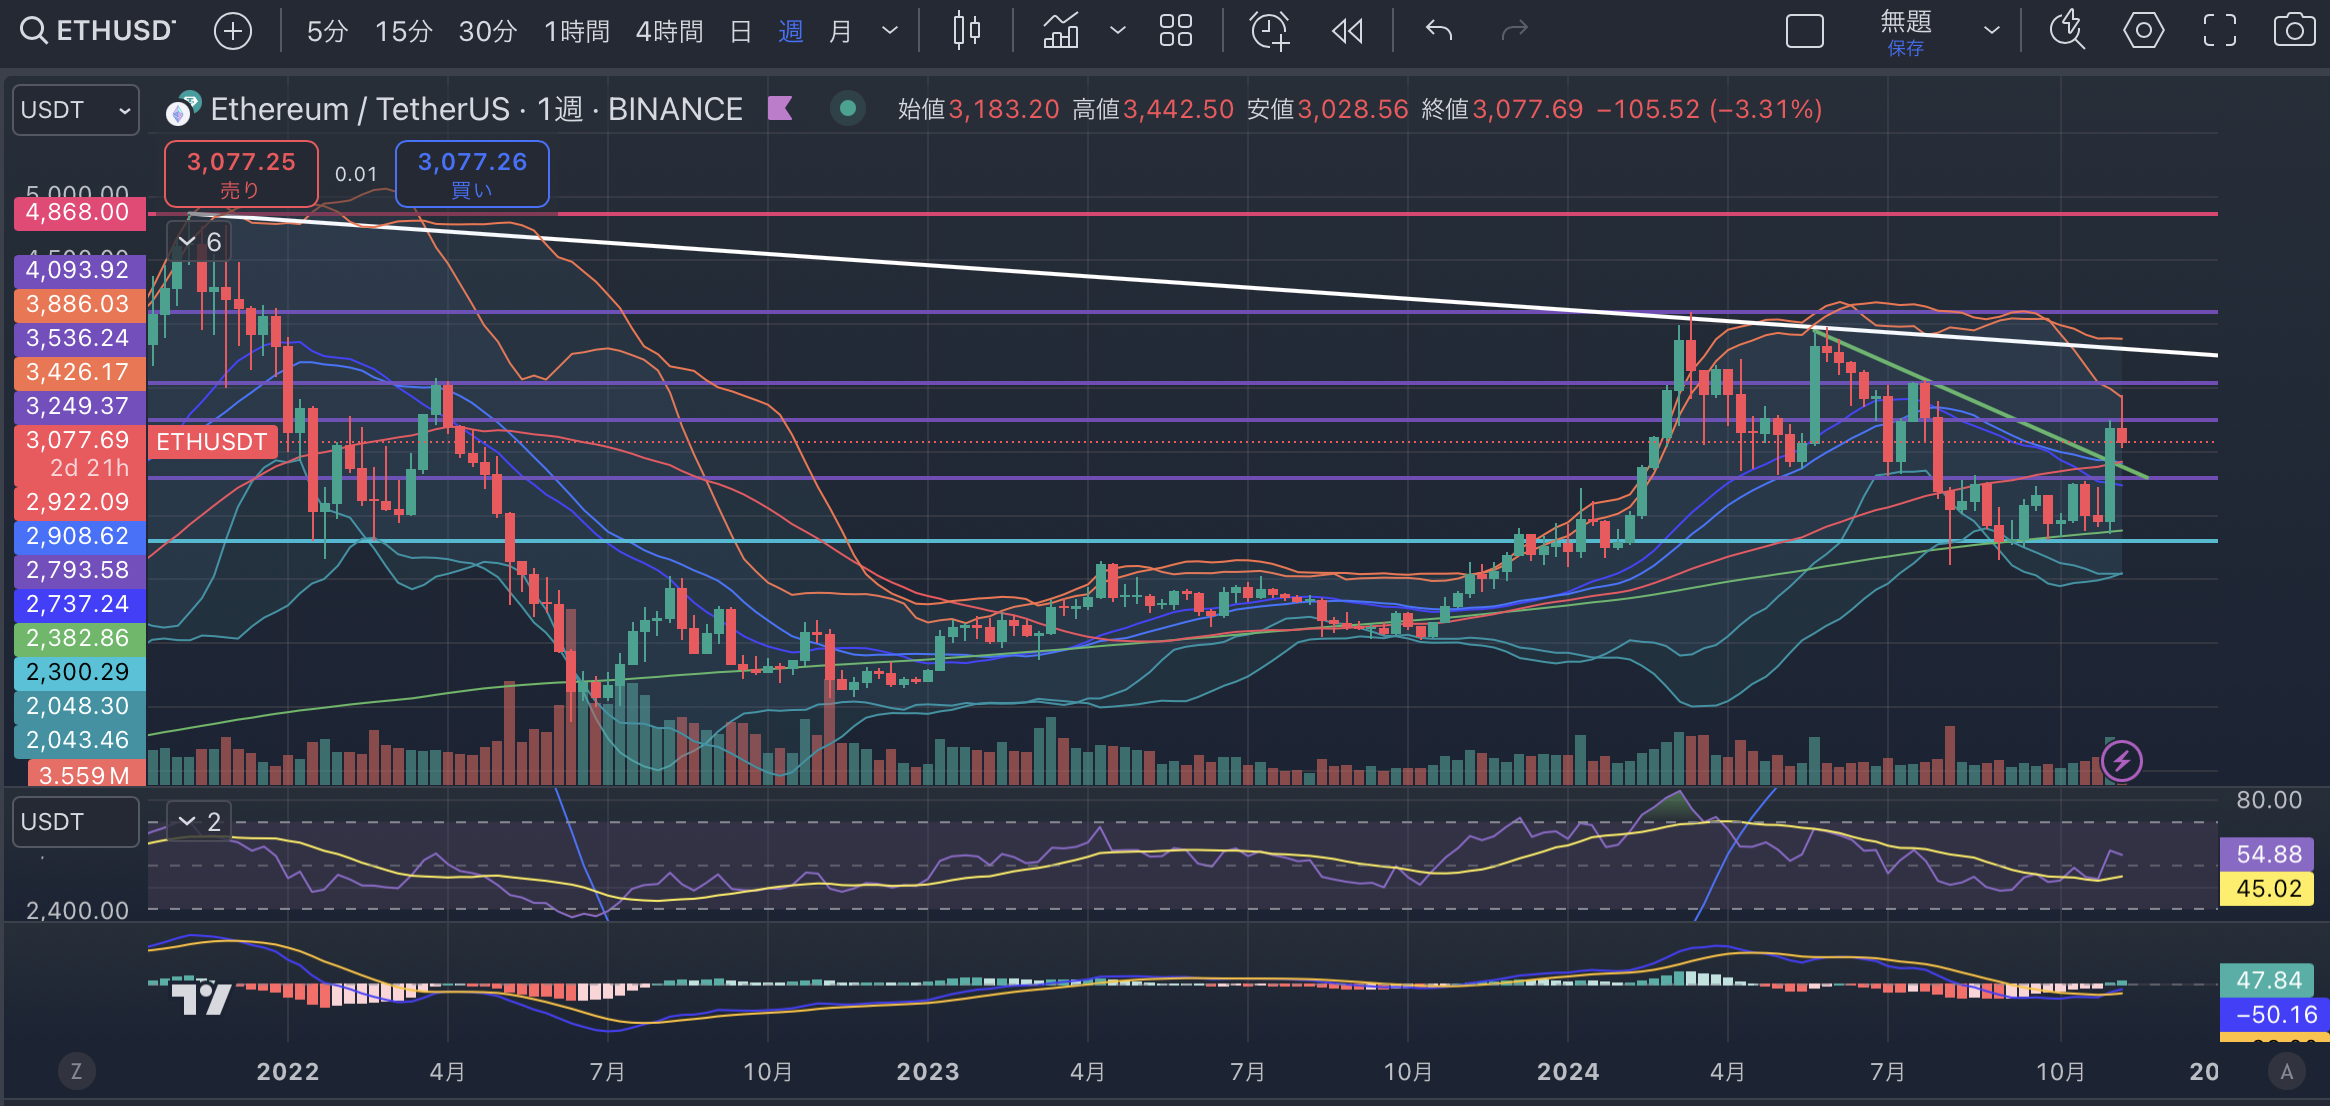Click the 3.559 M volume label
The height and width of the screenshot is (1106, 2330).
point(86,774)
